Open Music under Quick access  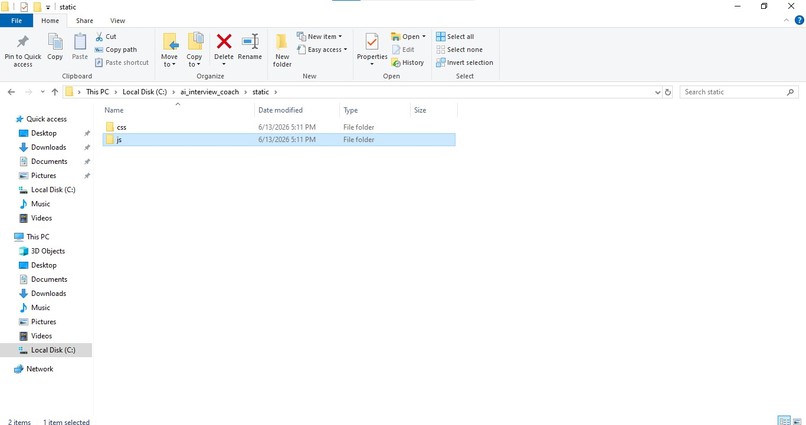click(40, 204)
